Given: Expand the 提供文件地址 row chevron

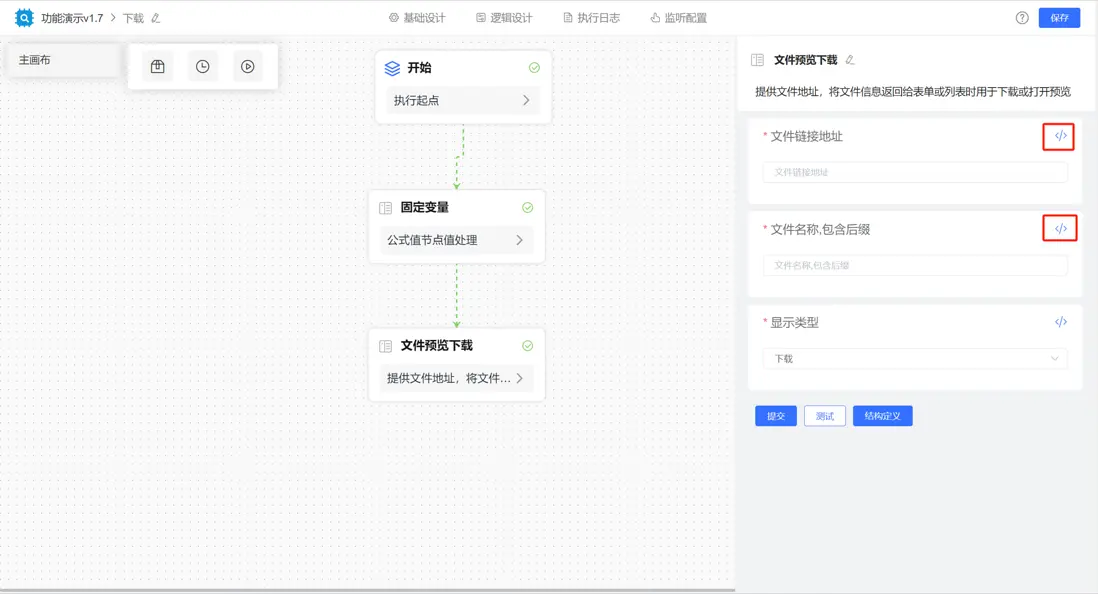Looking at the screenshot, I should pyautogui.click(x=519, y=378).
